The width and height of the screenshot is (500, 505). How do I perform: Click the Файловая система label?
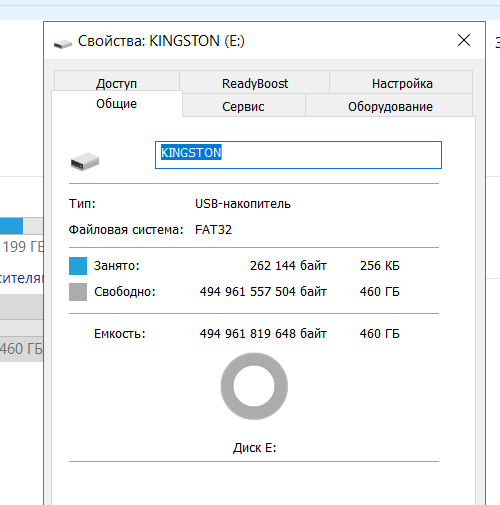point(126,230)
